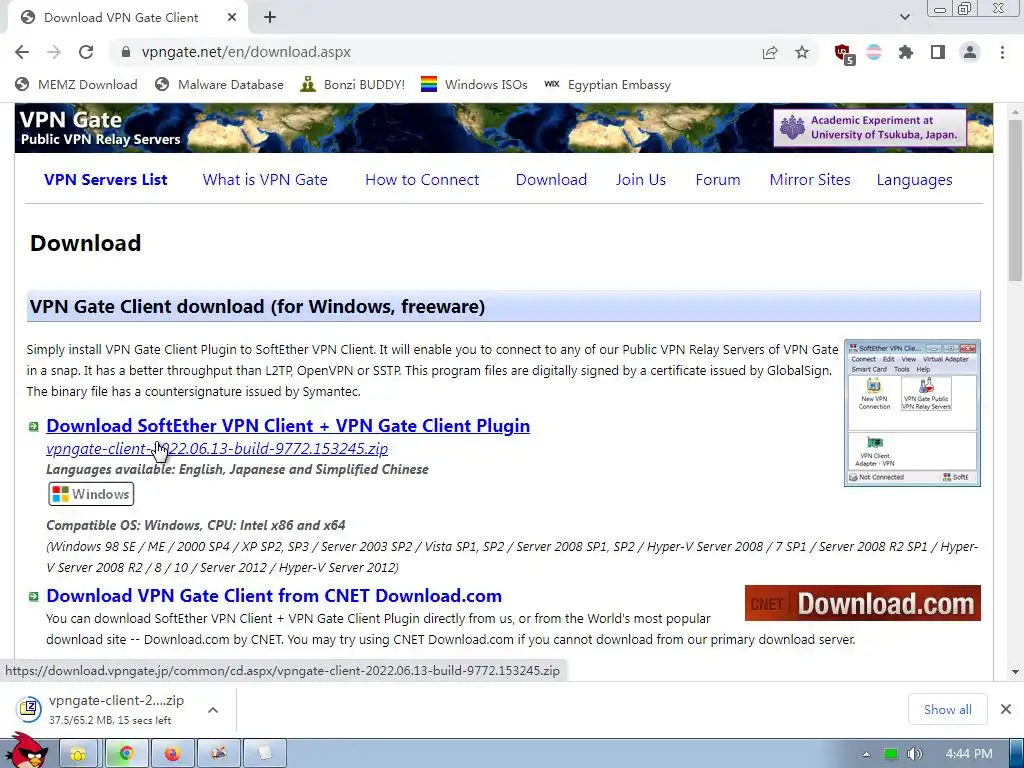Open the Languages navigation link
The image size is (1024, 768).
point(914,180)
